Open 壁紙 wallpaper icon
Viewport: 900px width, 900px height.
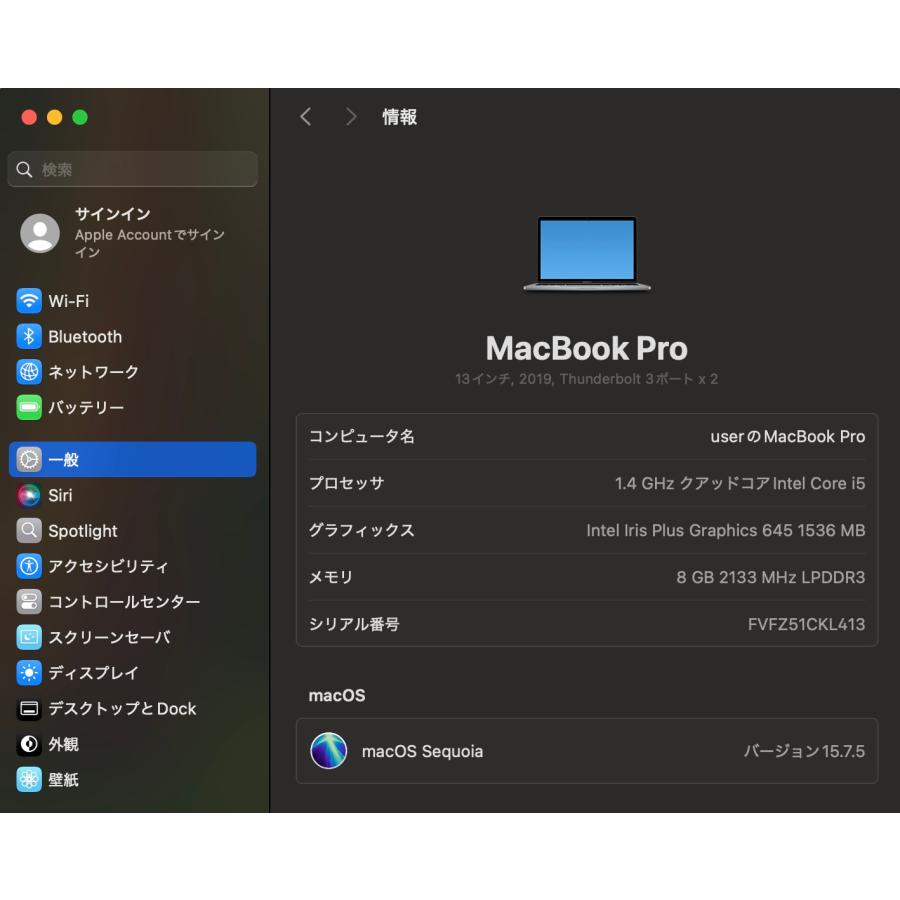click(29, 779)
